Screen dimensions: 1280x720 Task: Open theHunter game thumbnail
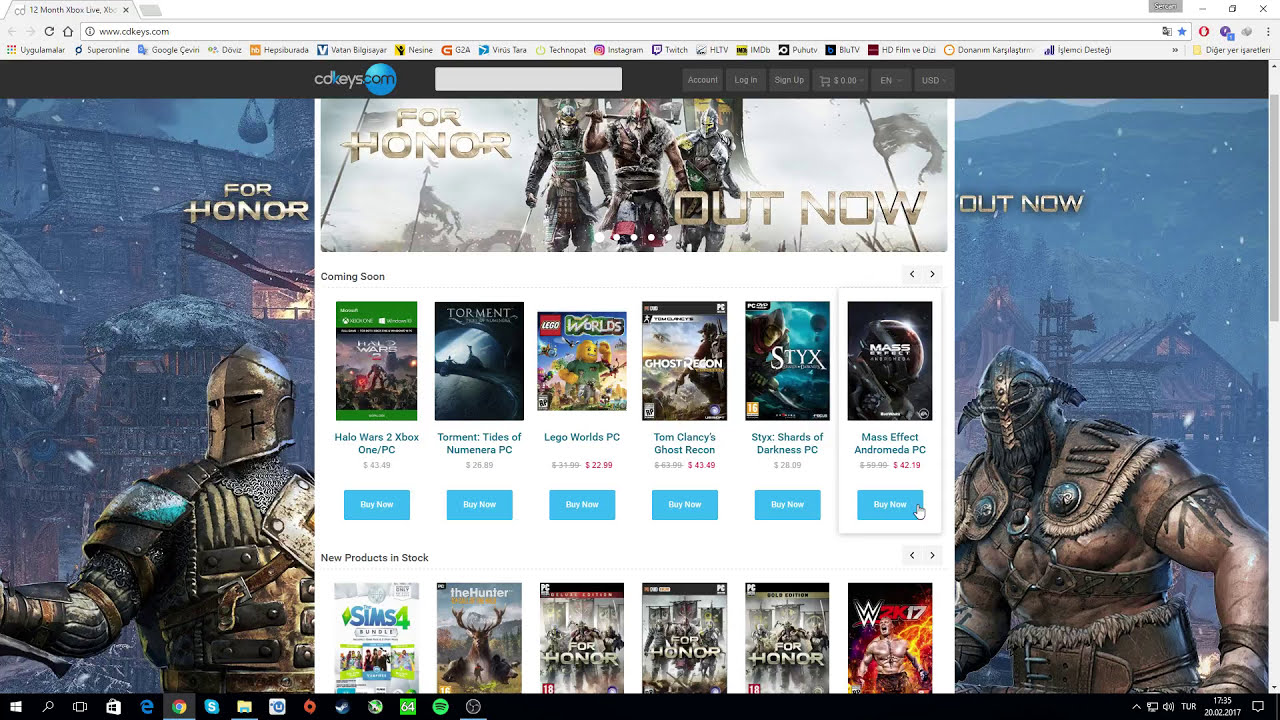479,638
